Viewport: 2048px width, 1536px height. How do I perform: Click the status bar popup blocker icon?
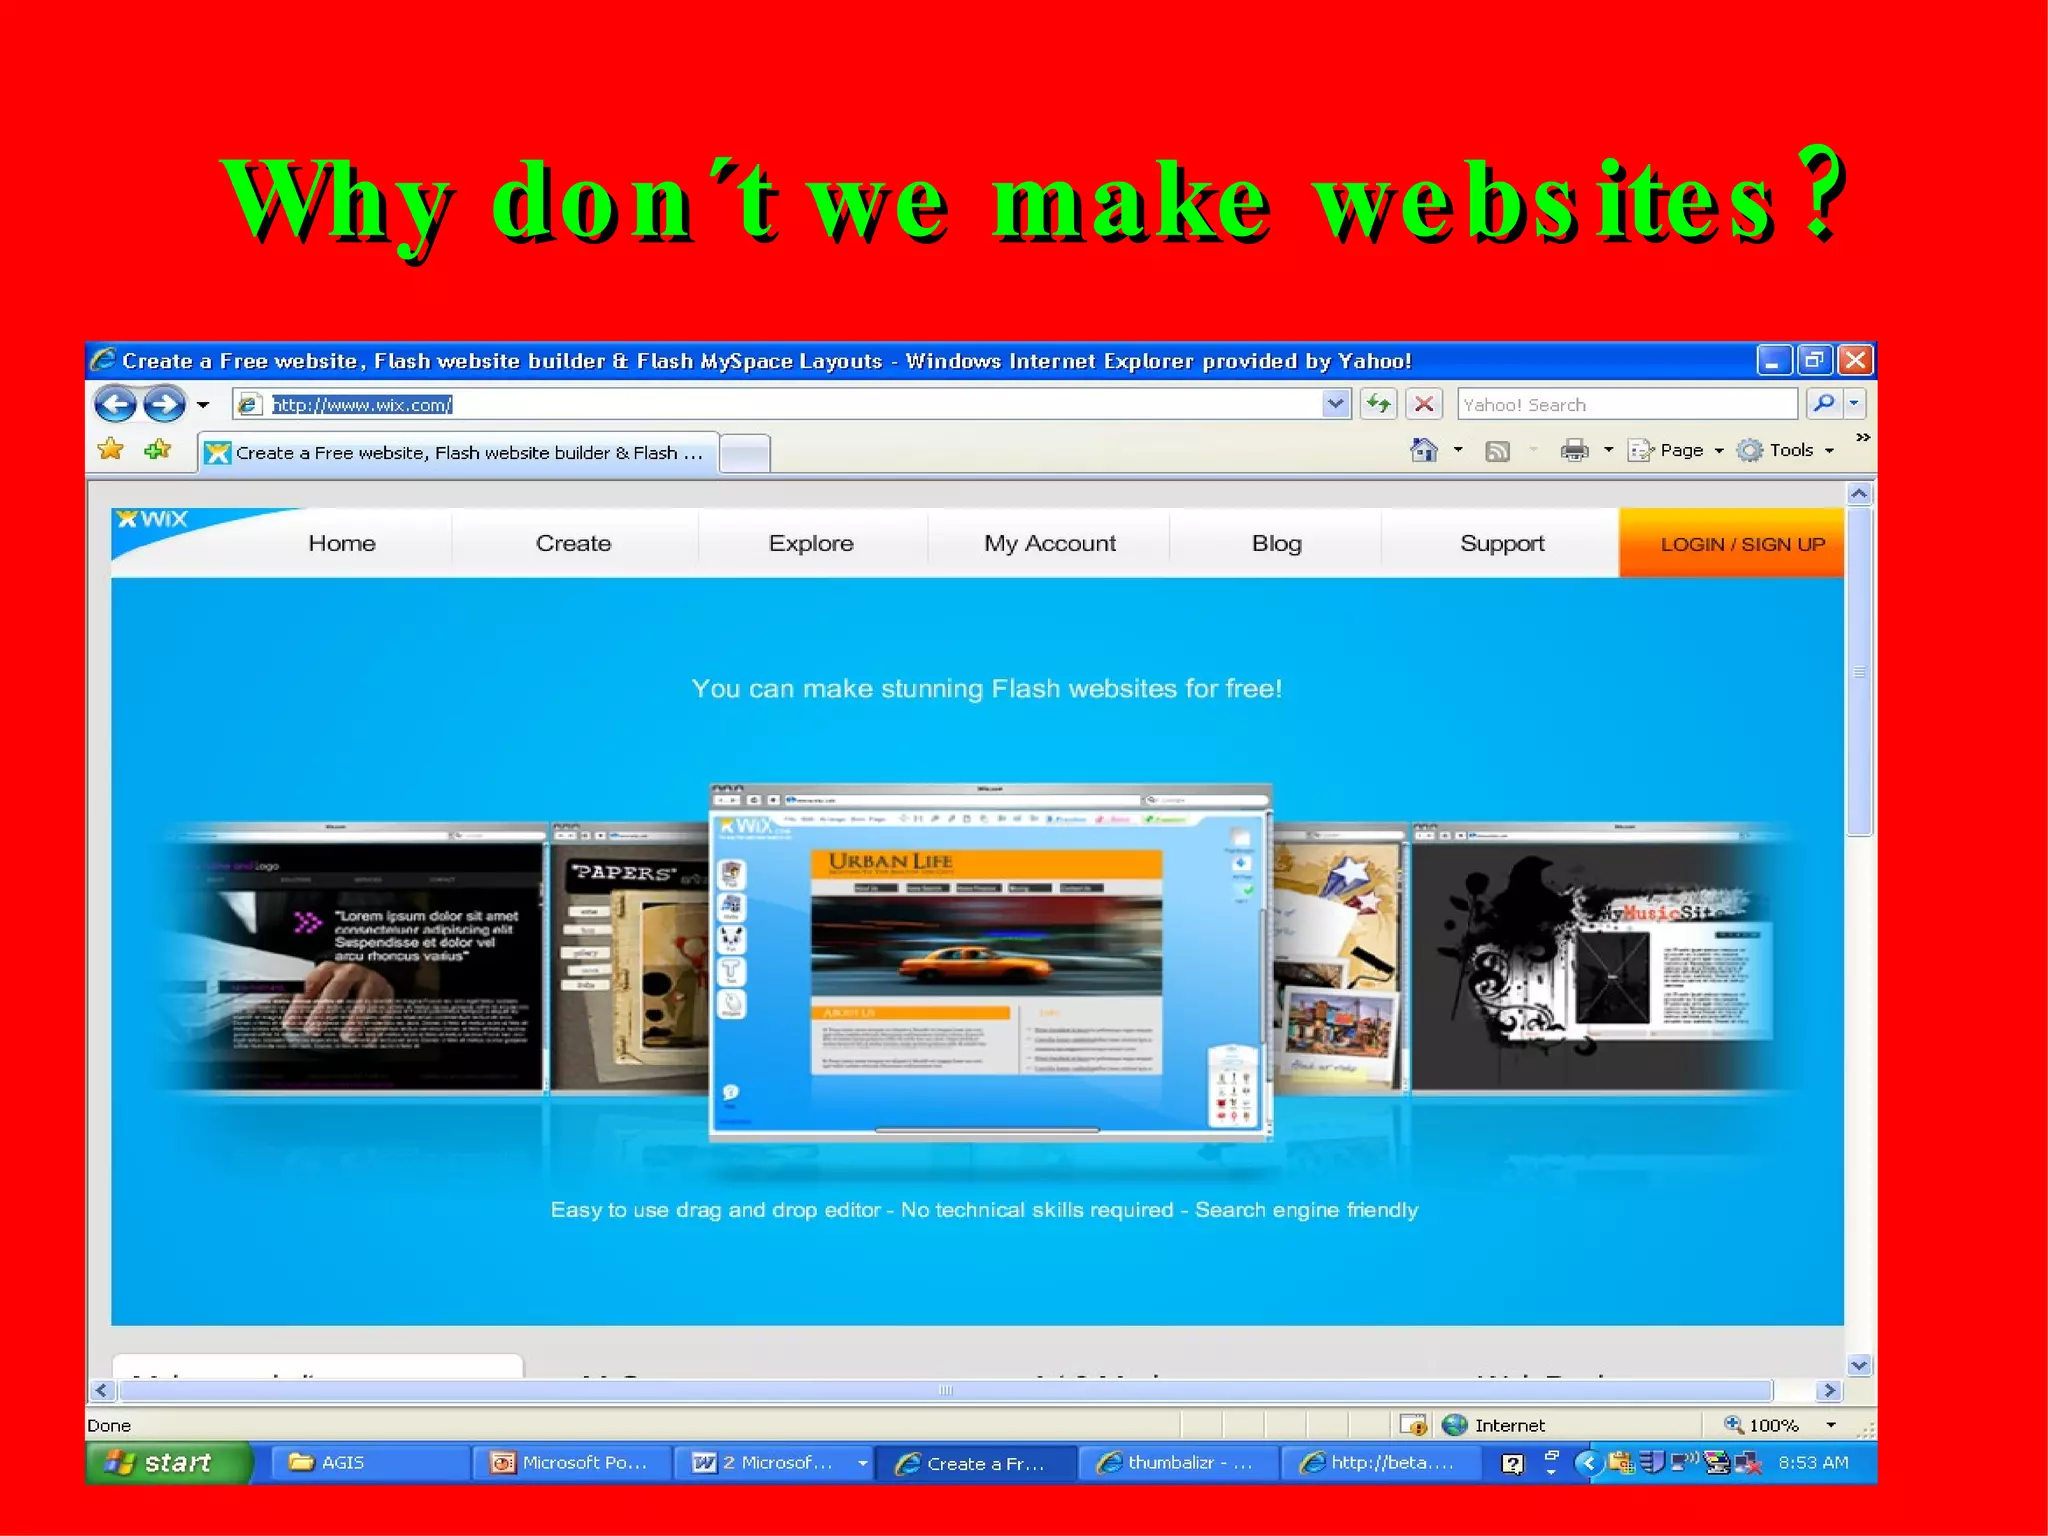[x=1413, y=1425]
